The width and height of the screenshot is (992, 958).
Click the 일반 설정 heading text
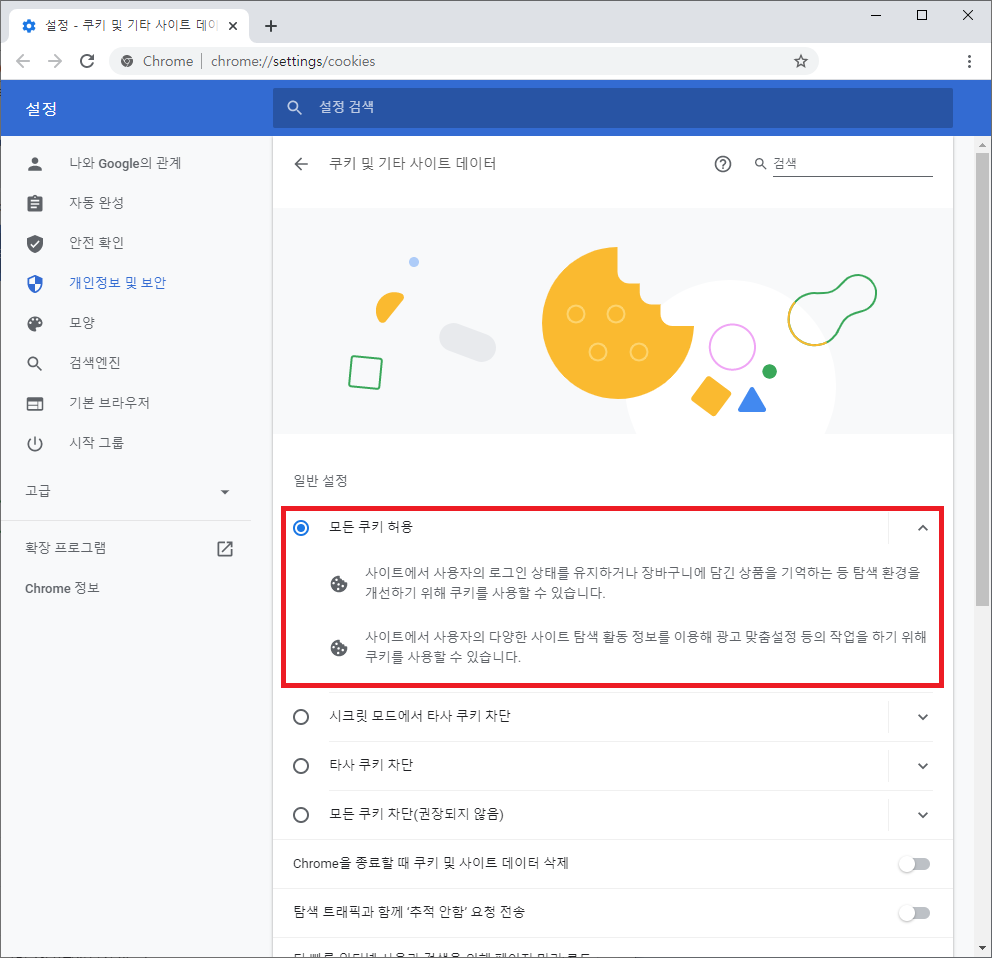tap(320, 481)
